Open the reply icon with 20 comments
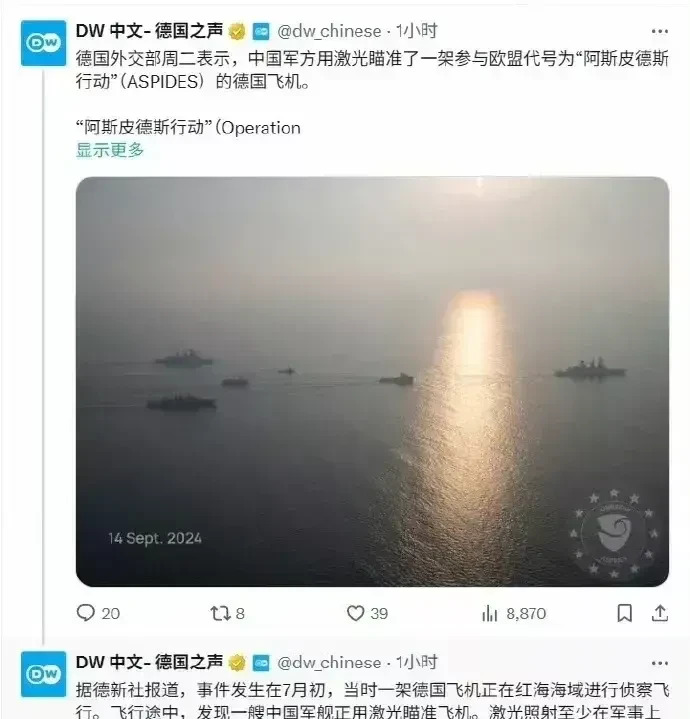This screenshot has width=690, height=719. [x=86, y=613]
